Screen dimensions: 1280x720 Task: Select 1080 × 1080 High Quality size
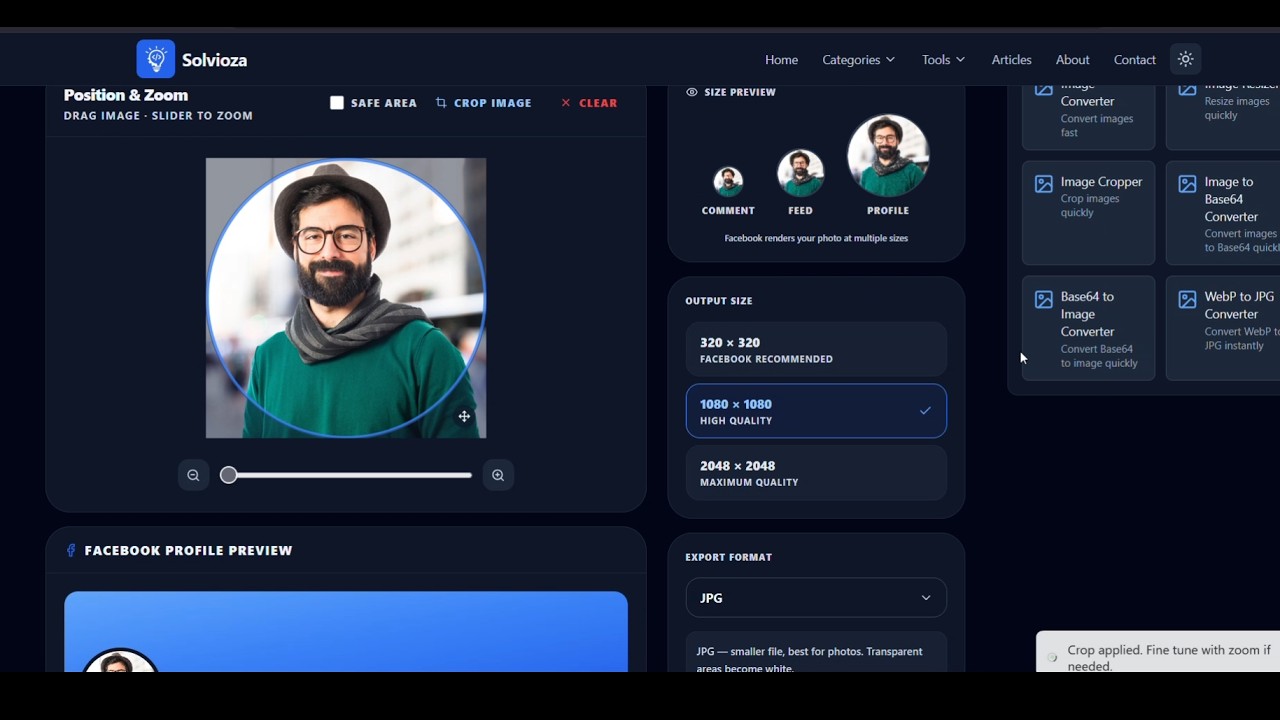click(816, 411)
